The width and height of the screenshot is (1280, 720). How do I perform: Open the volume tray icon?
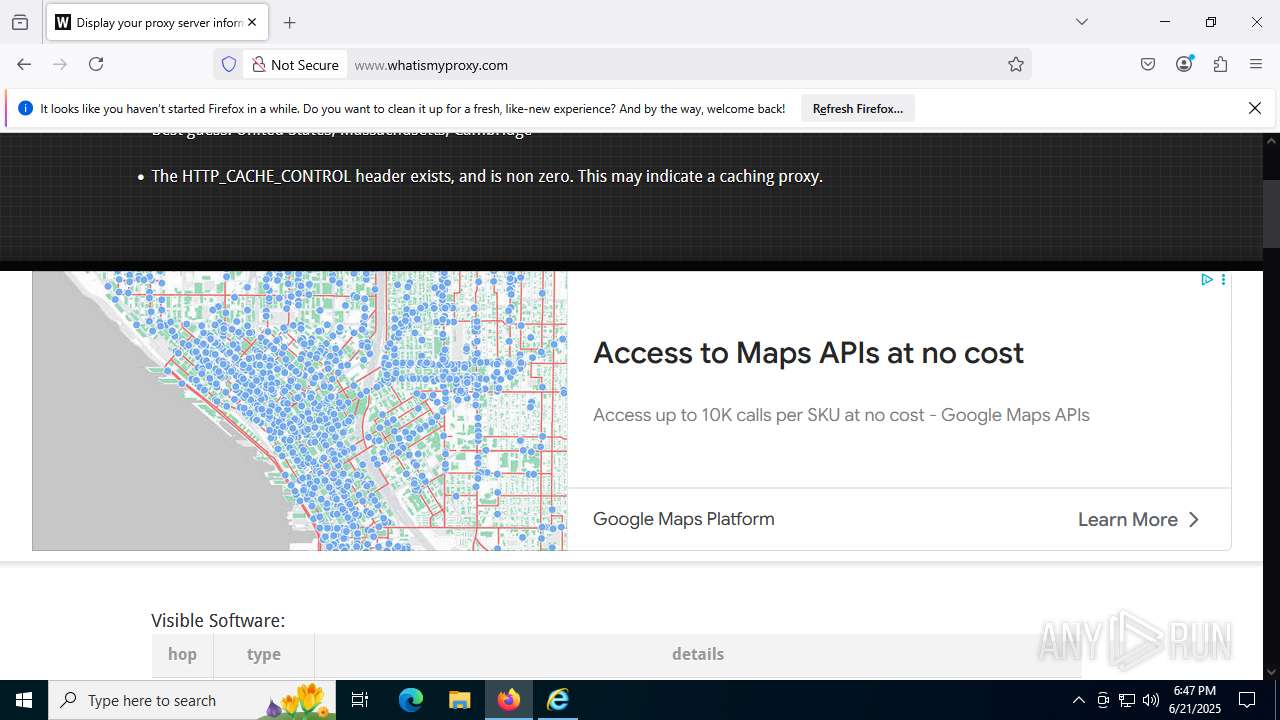pyautogui.click(x=1151, y=700)
